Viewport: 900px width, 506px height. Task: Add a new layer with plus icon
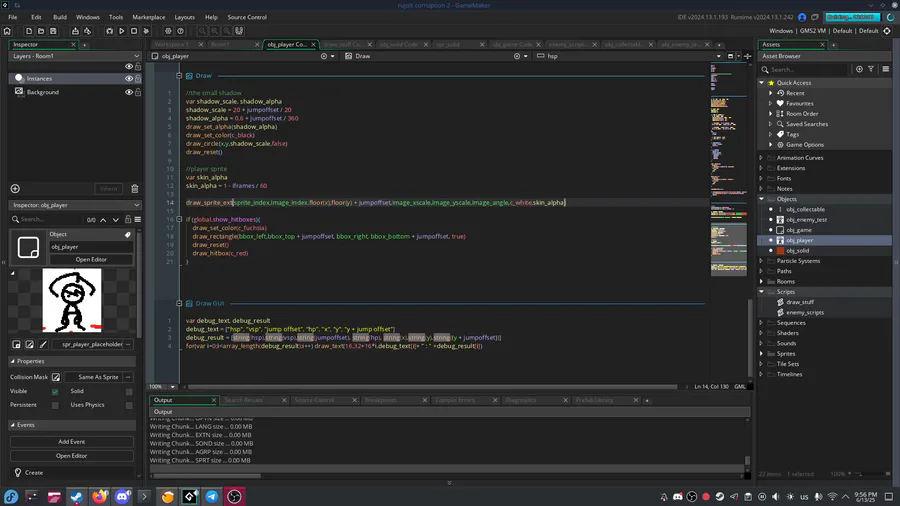[15, 189]
